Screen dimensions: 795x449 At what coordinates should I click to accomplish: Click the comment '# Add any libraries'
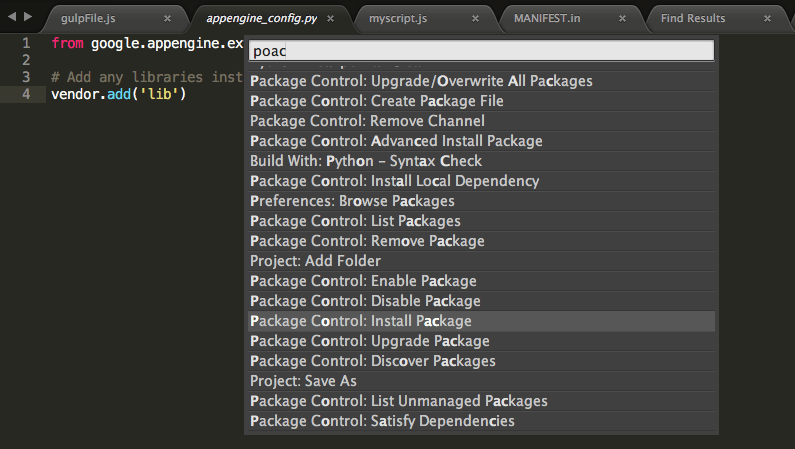[x=127, y=78]
